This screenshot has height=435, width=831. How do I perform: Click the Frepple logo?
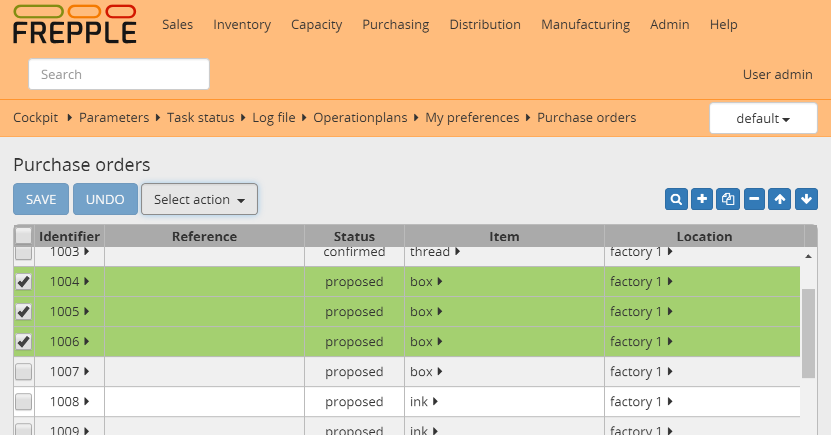(75, 25)
